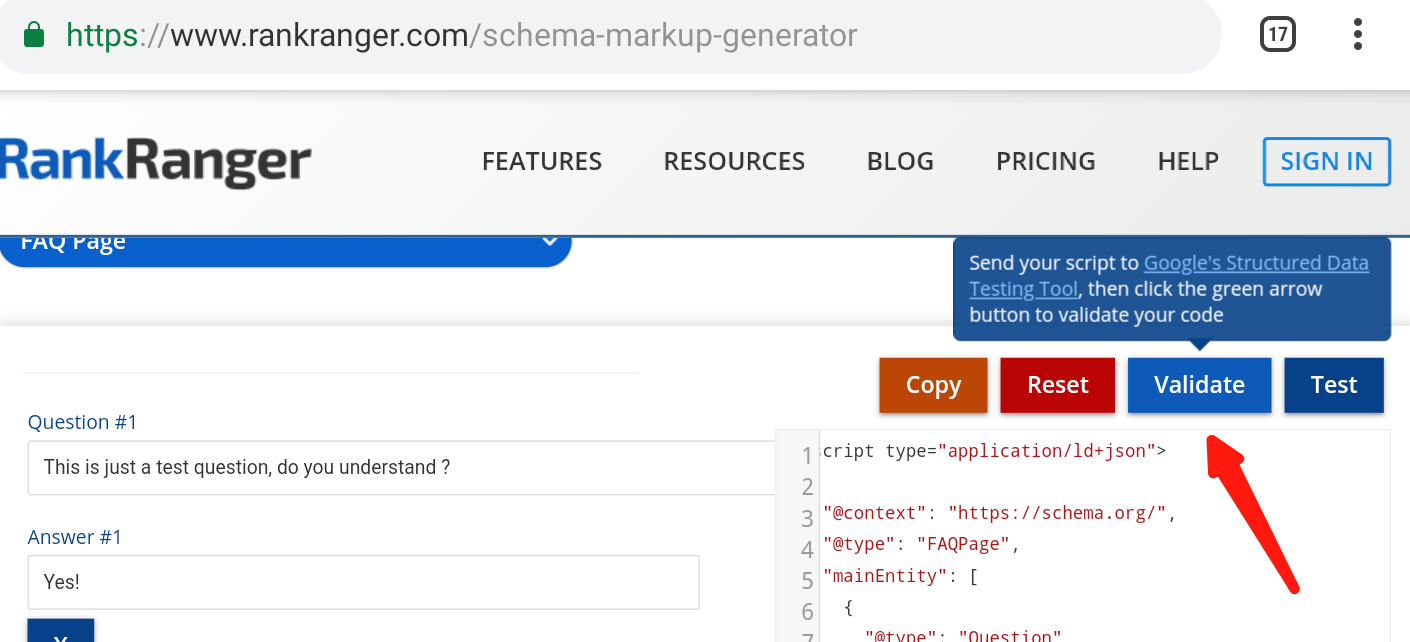Viewport: 1410px width, 642px height.
Task: Click the Validate button
Action: pyautogui.click(x=1199, y=385)
